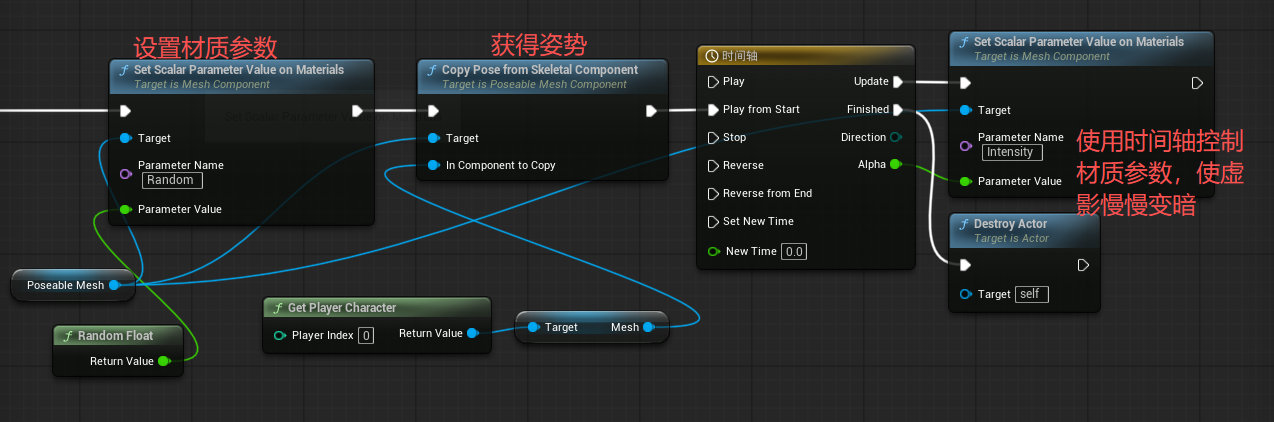Click the Alpha output pin

[x=896, y=164]
